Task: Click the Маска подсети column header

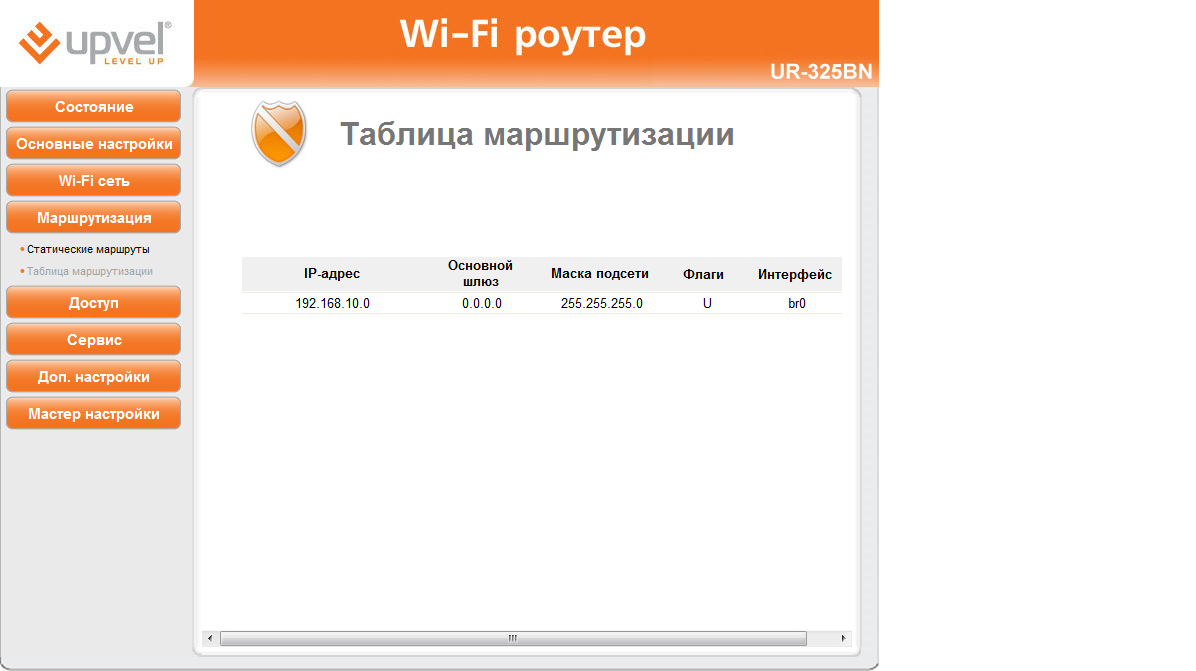Action: click(x=600, y=274)
